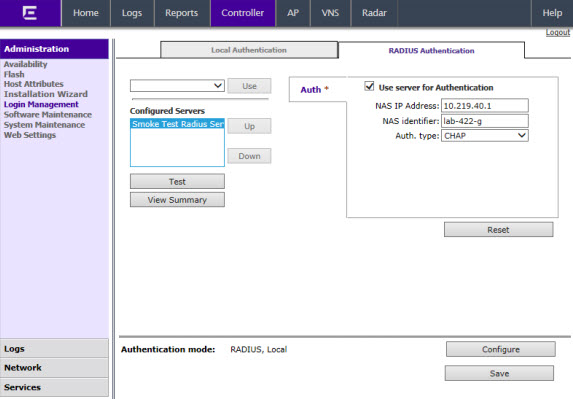This screenshot has width=573, height=399.
Task: Click the Down button
Action: click(x=249, y=156)
